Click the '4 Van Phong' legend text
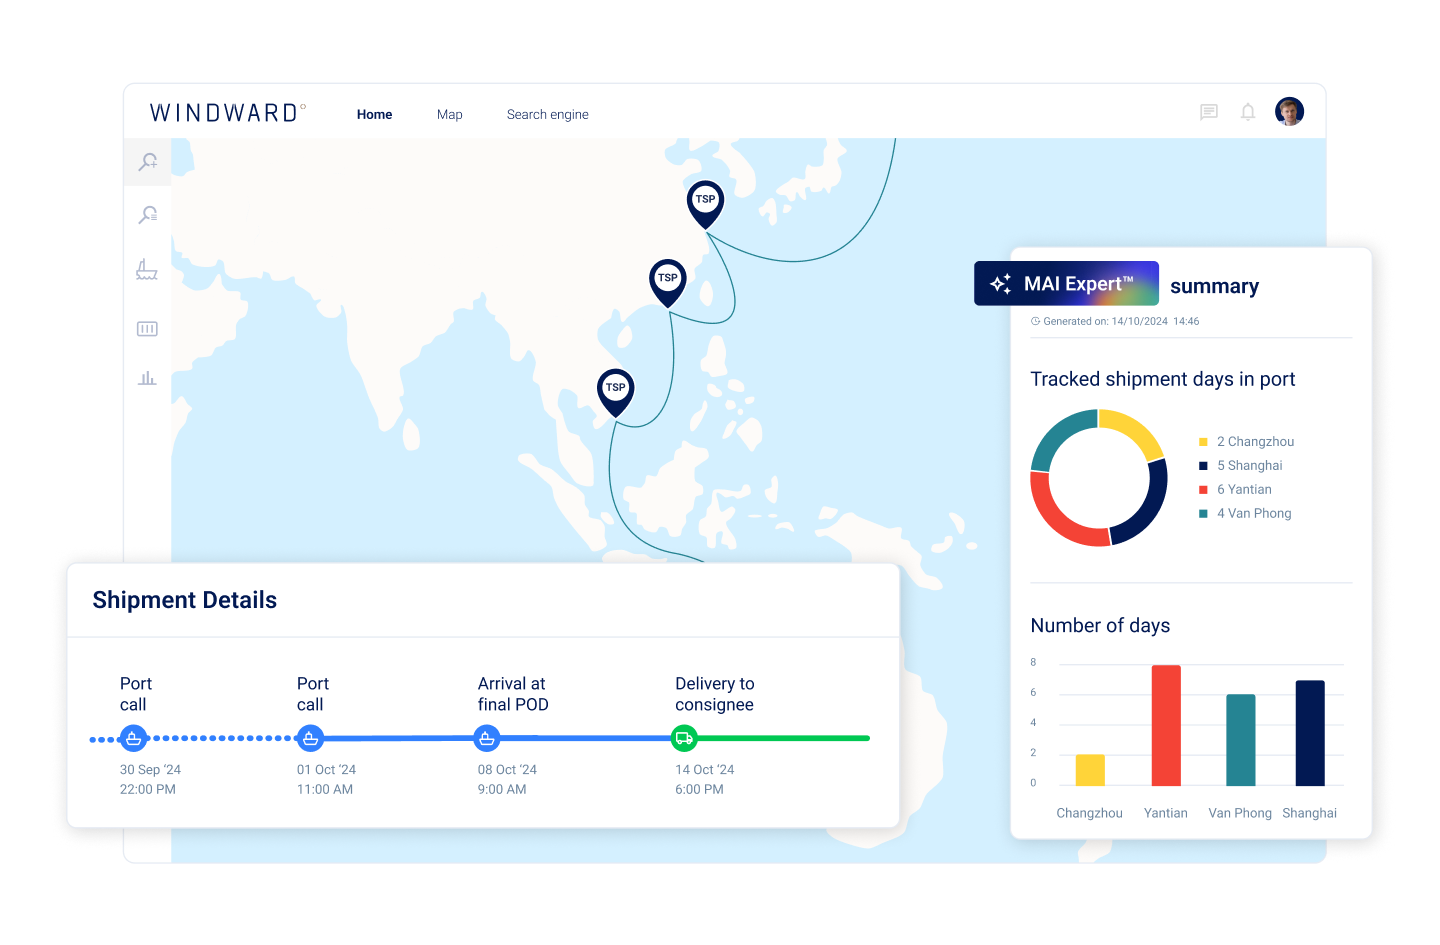The image size is (1440, 945). (1254, 514)
